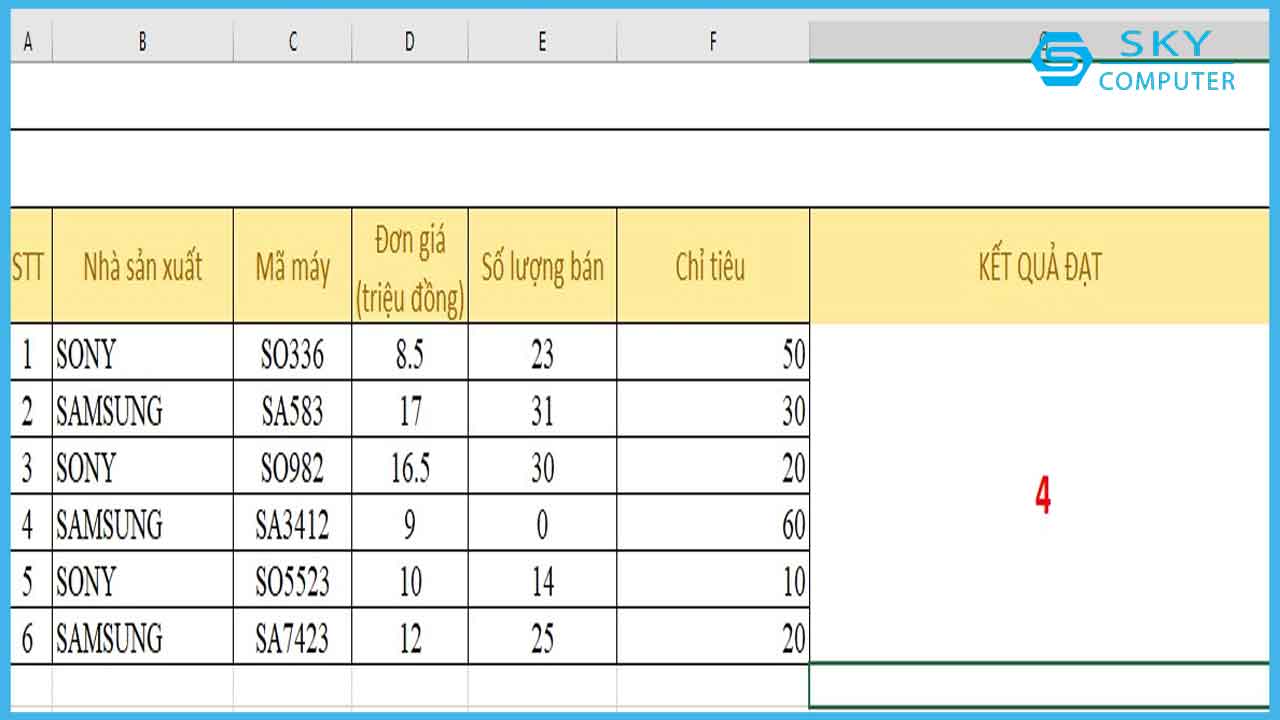Click the "Số lượng bán" header cell
1280x720 pixels.
[x=543, y=266]
